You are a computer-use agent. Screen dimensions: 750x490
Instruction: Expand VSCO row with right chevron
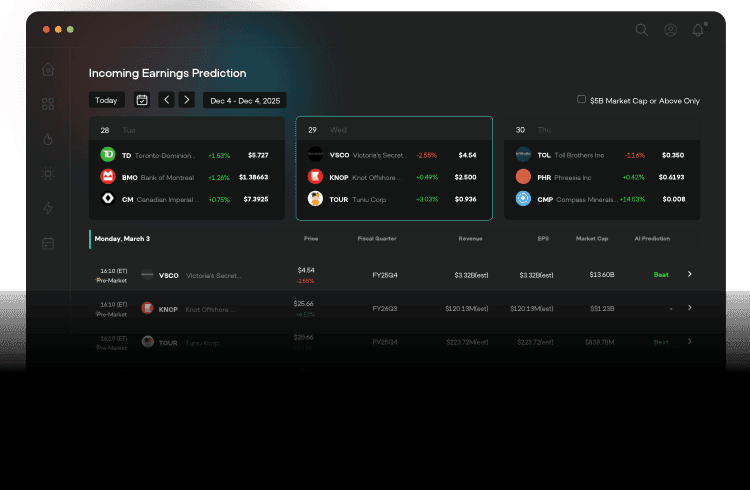[689, 274]
